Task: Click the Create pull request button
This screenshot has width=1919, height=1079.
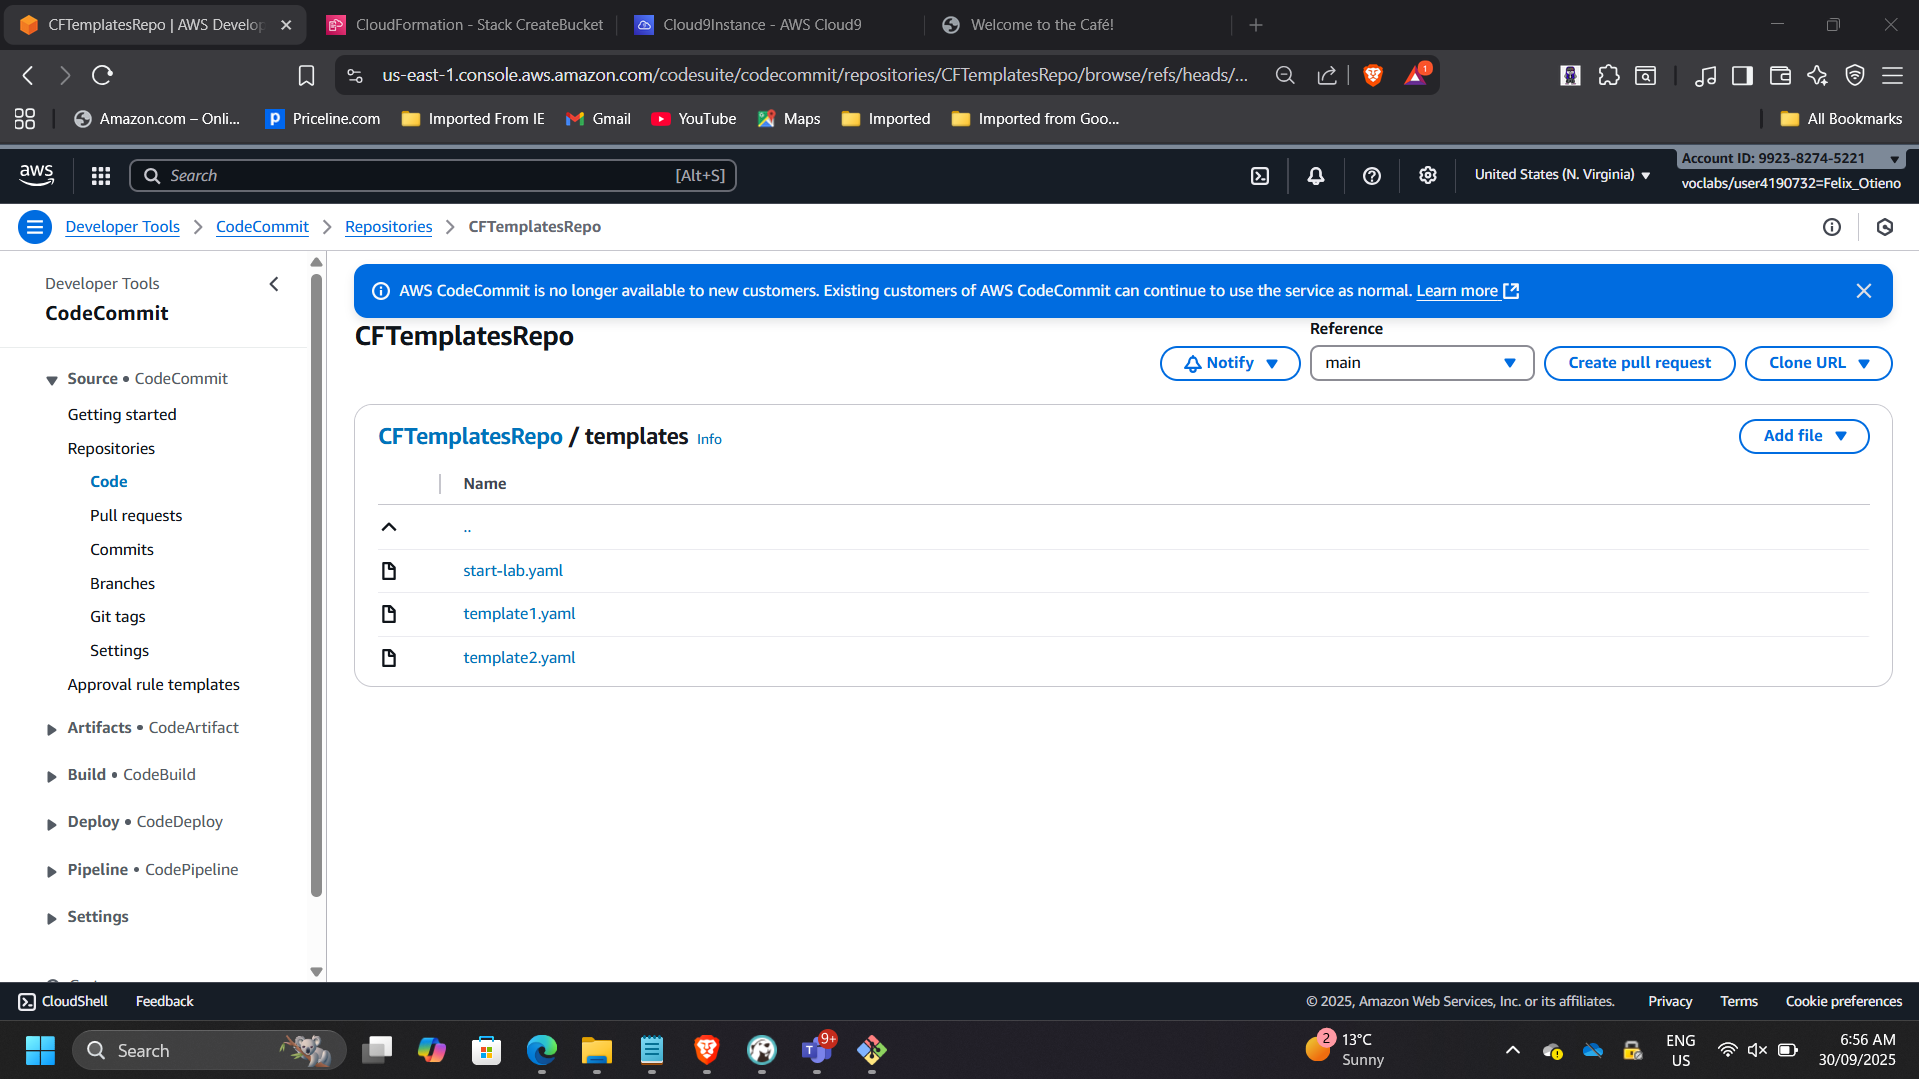Action: pos(1638,362)
